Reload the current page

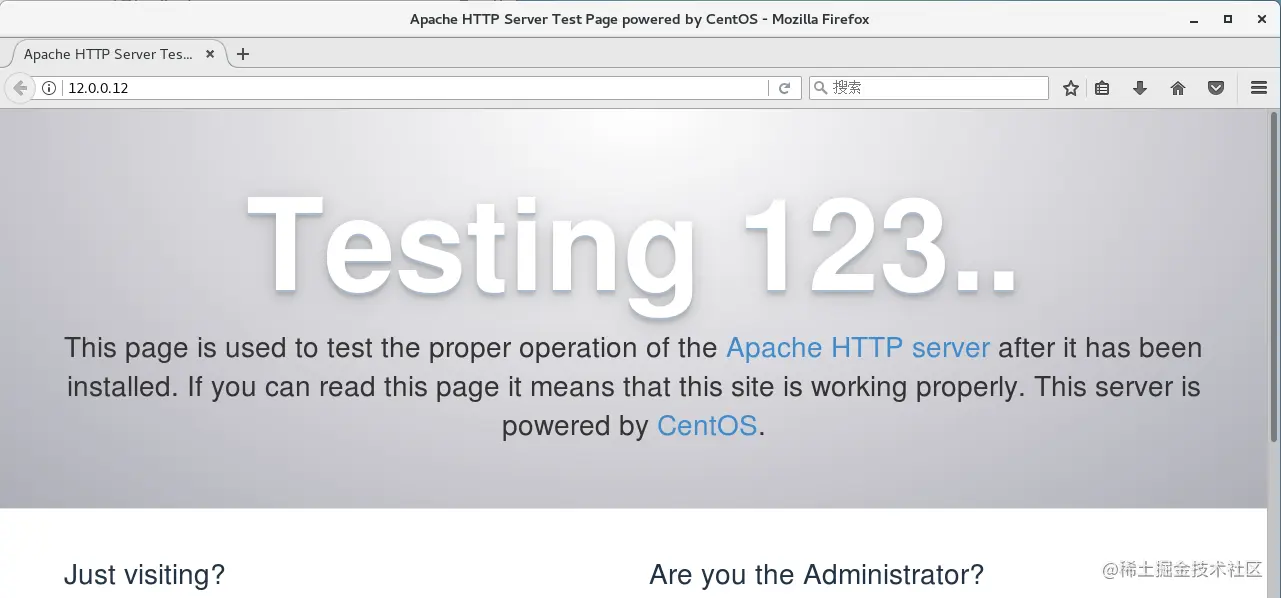(785, 88)
